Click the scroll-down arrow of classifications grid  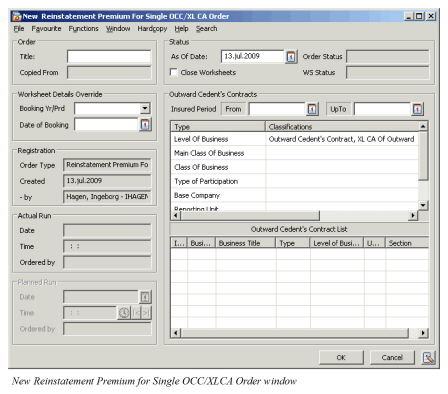423,205
